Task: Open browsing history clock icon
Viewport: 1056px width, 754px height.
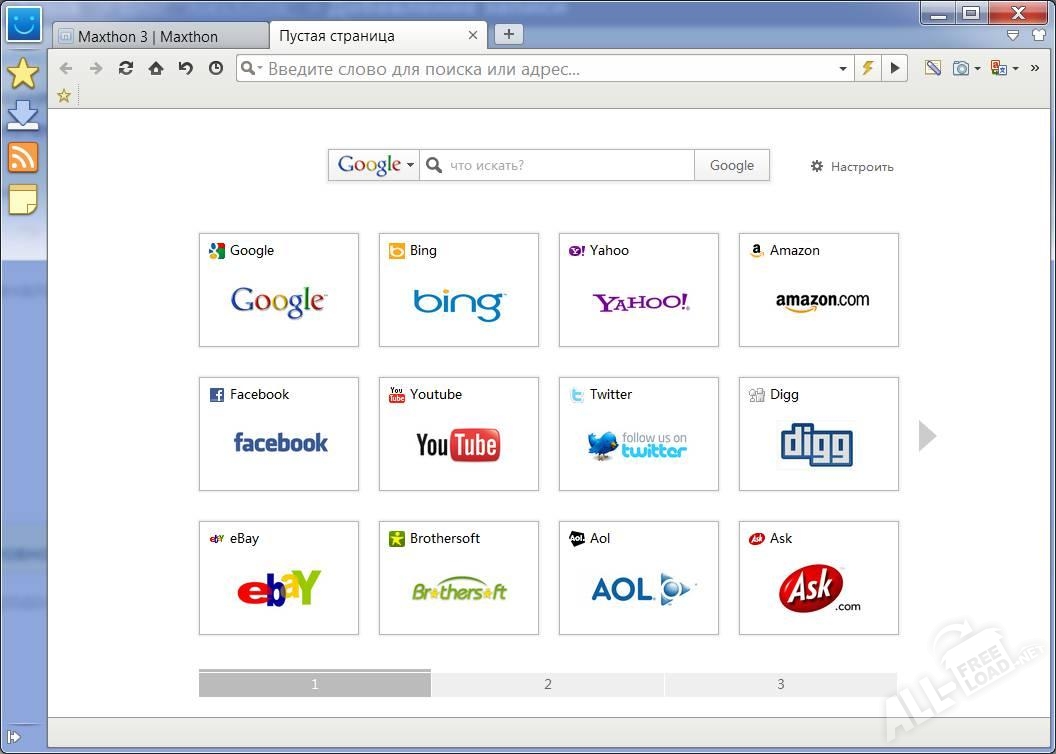Action: 216,69
